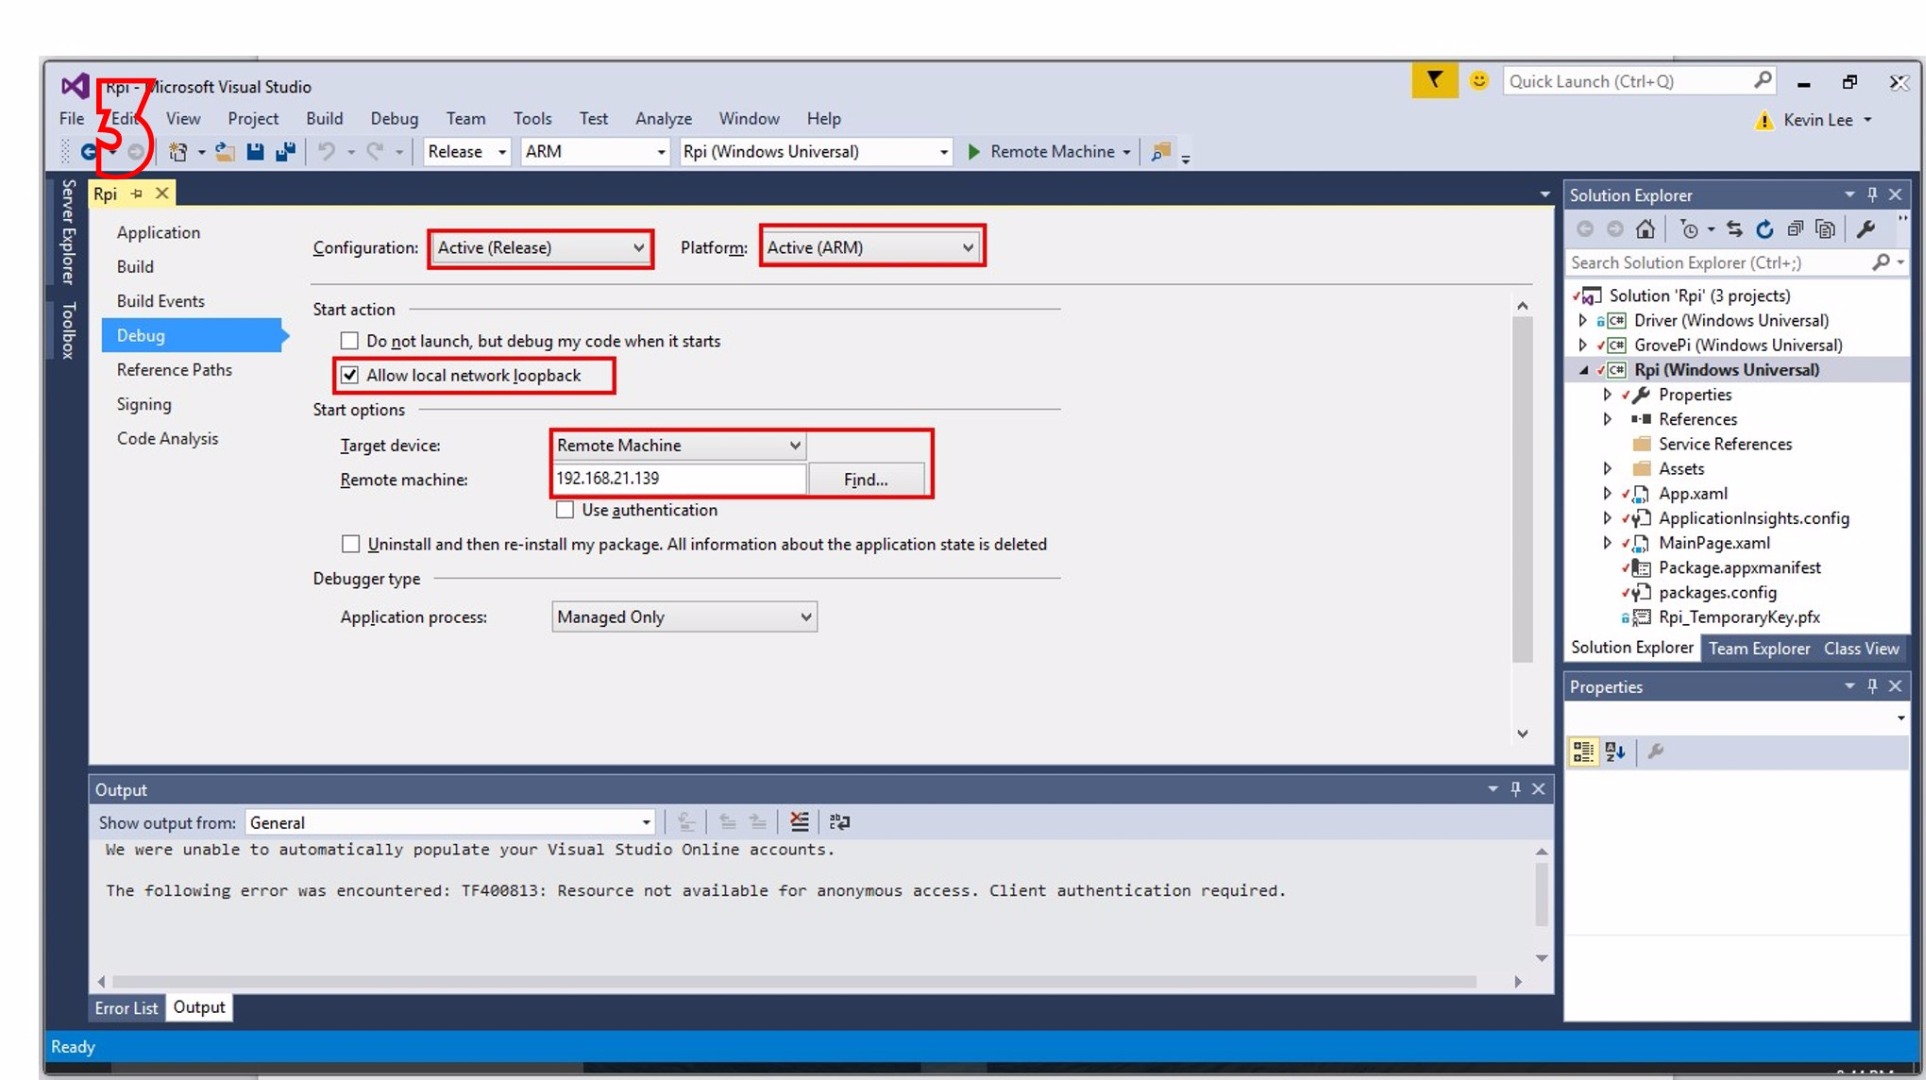Open the Tools menu
Image resolution: width=1926 pixels, height=1080 pixels.
532,118
